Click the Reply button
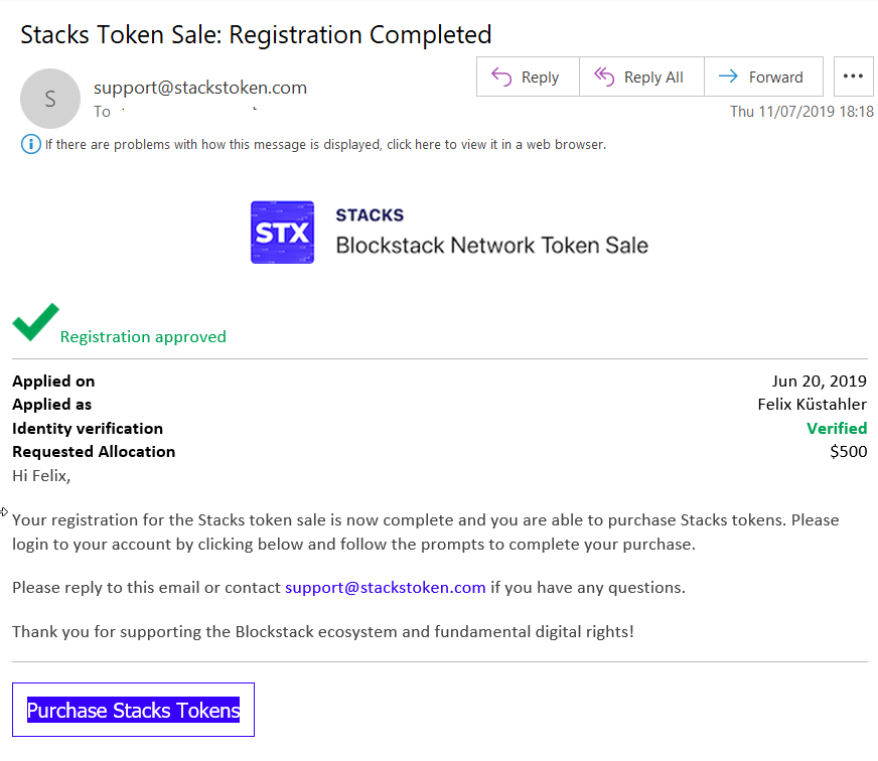Screen dimensions: 878x761 click(527, 77)
